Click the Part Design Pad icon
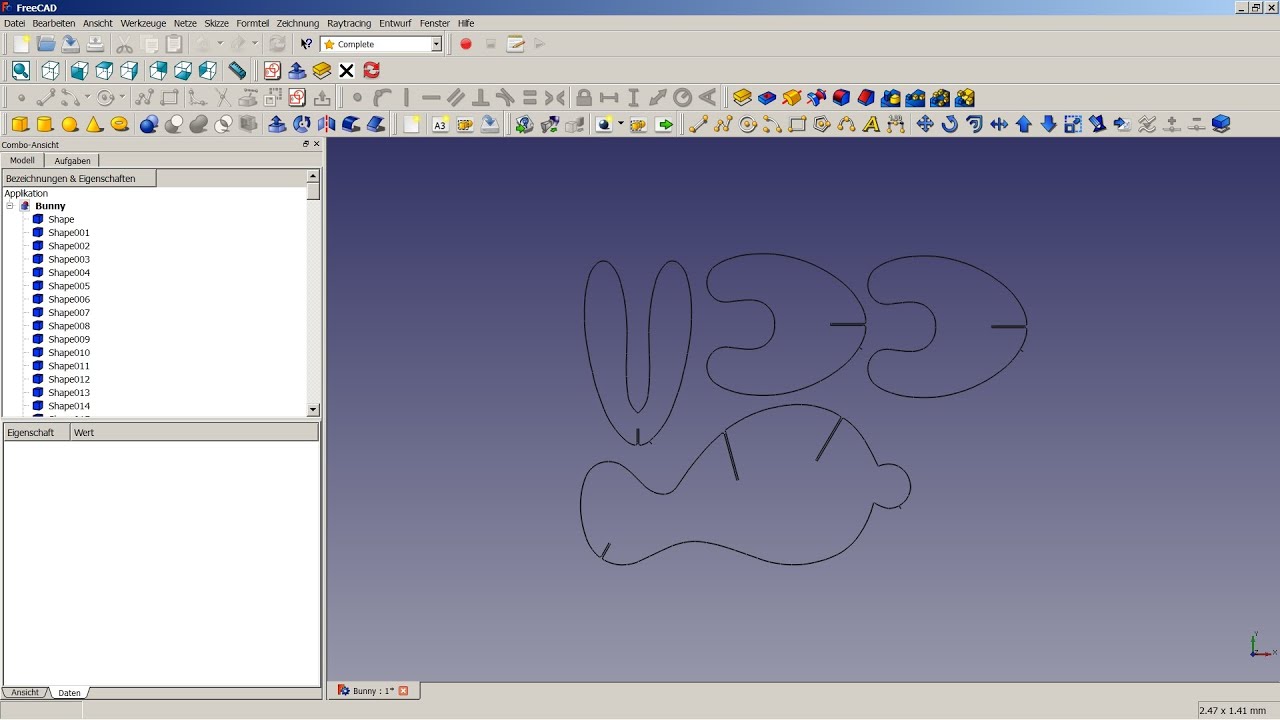1280x720 pixels. [742, 97]
